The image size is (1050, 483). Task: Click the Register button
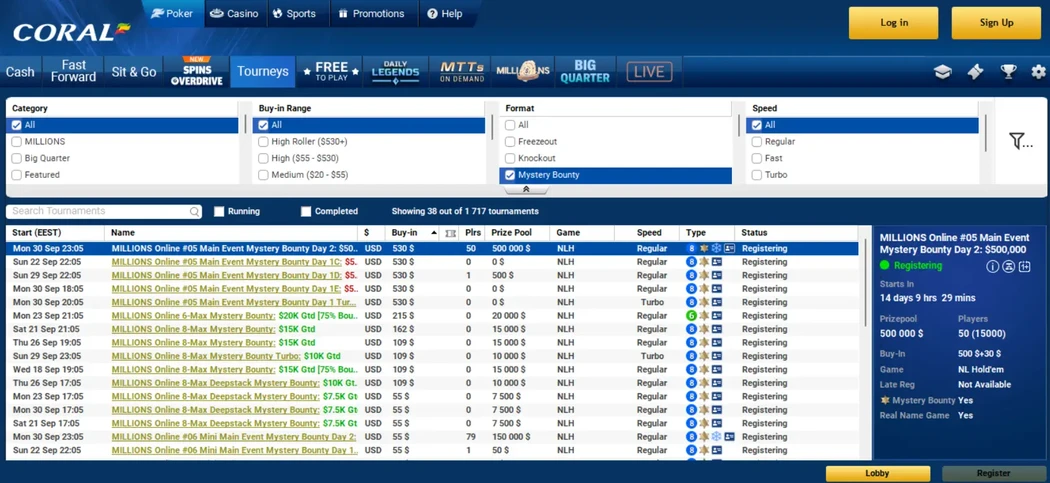tap(993, 474)
